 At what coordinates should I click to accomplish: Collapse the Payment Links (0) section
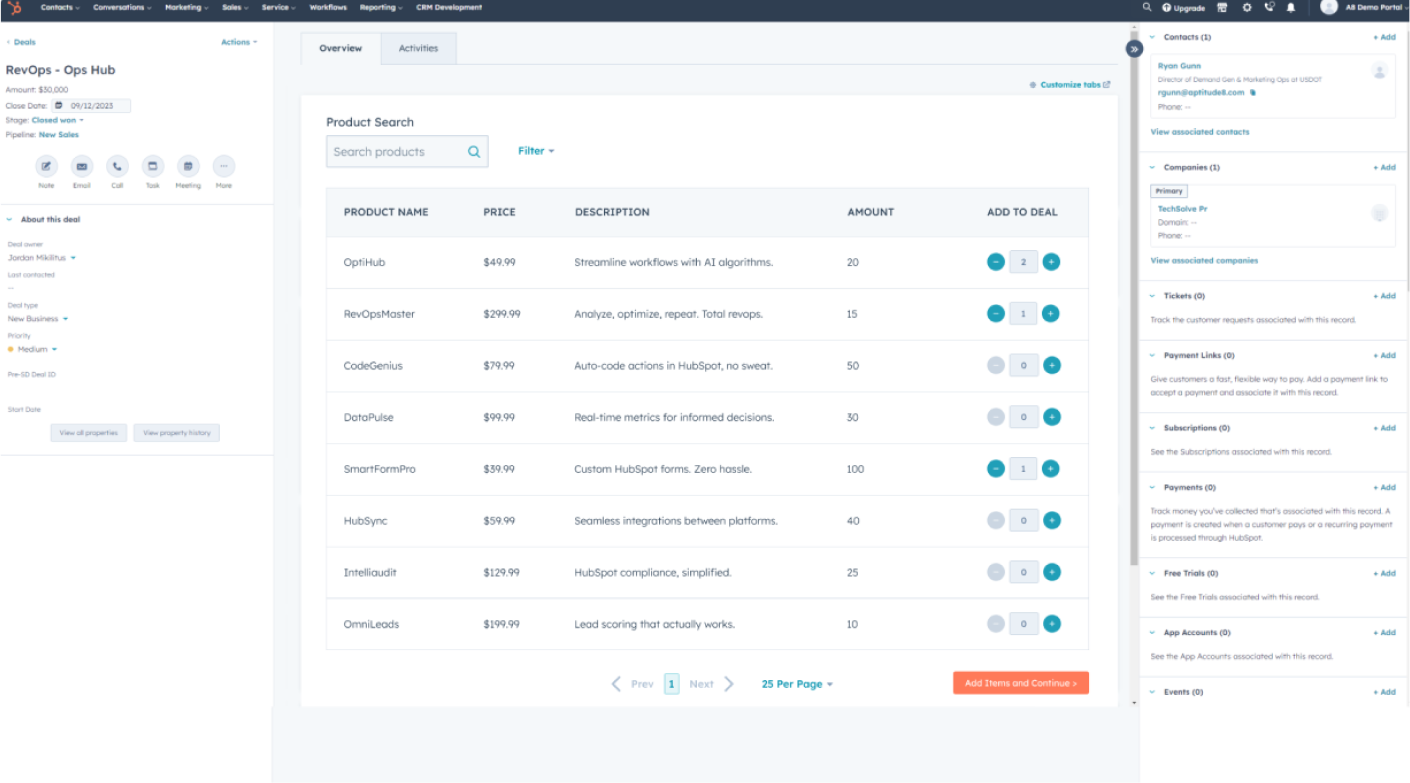tap(1152, 355)
